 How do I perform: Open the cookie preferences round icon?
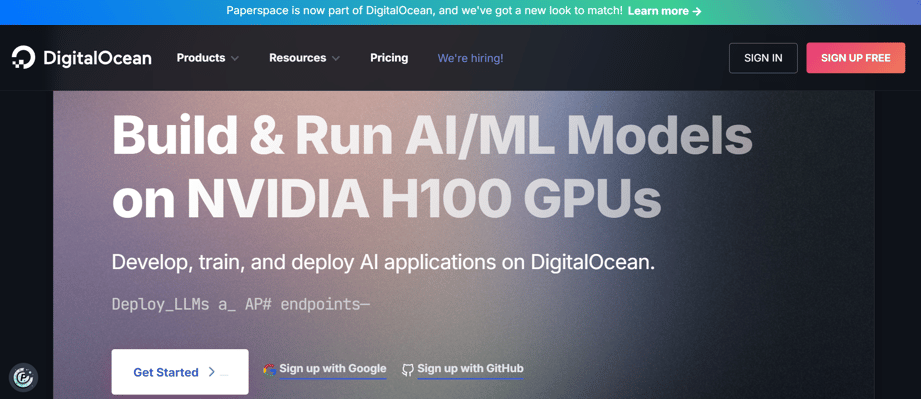23,377
